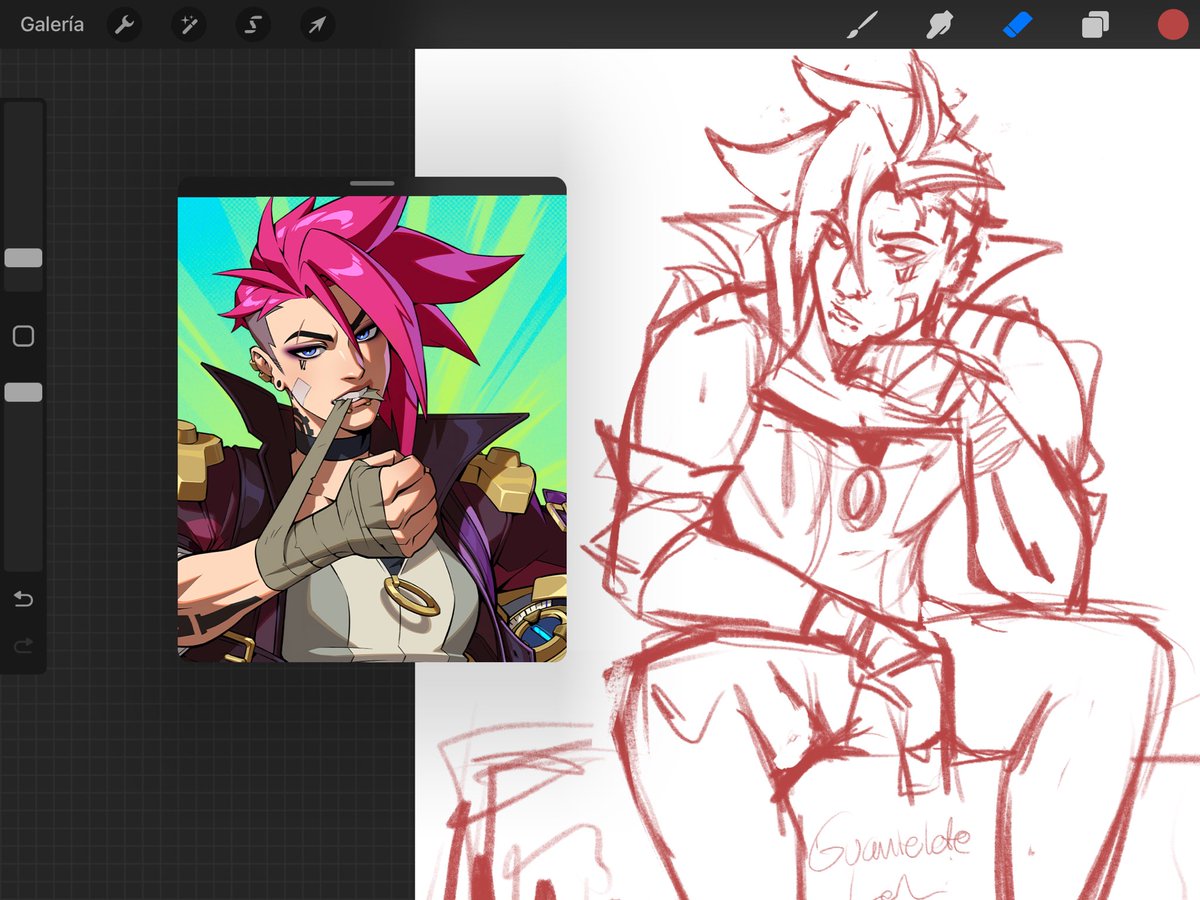Select the Brush tool
Viewport: 1200px width, 900px height.
click(862, 24)
